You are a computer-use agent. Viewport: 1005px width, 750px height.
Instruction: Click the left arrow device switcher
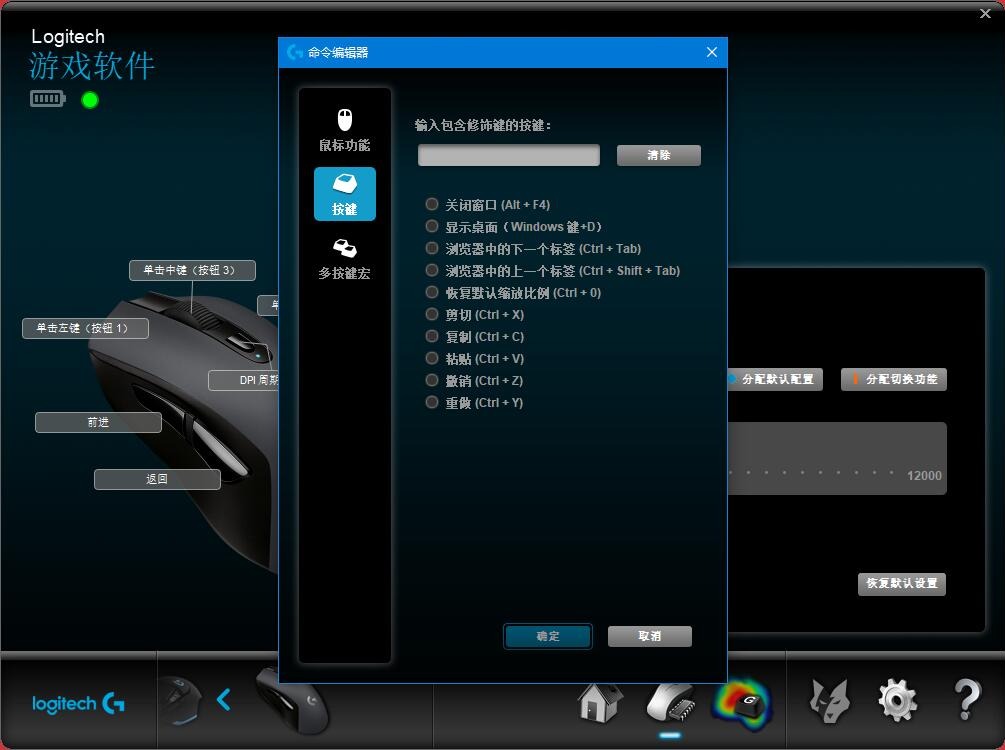(x=224, y=699)
